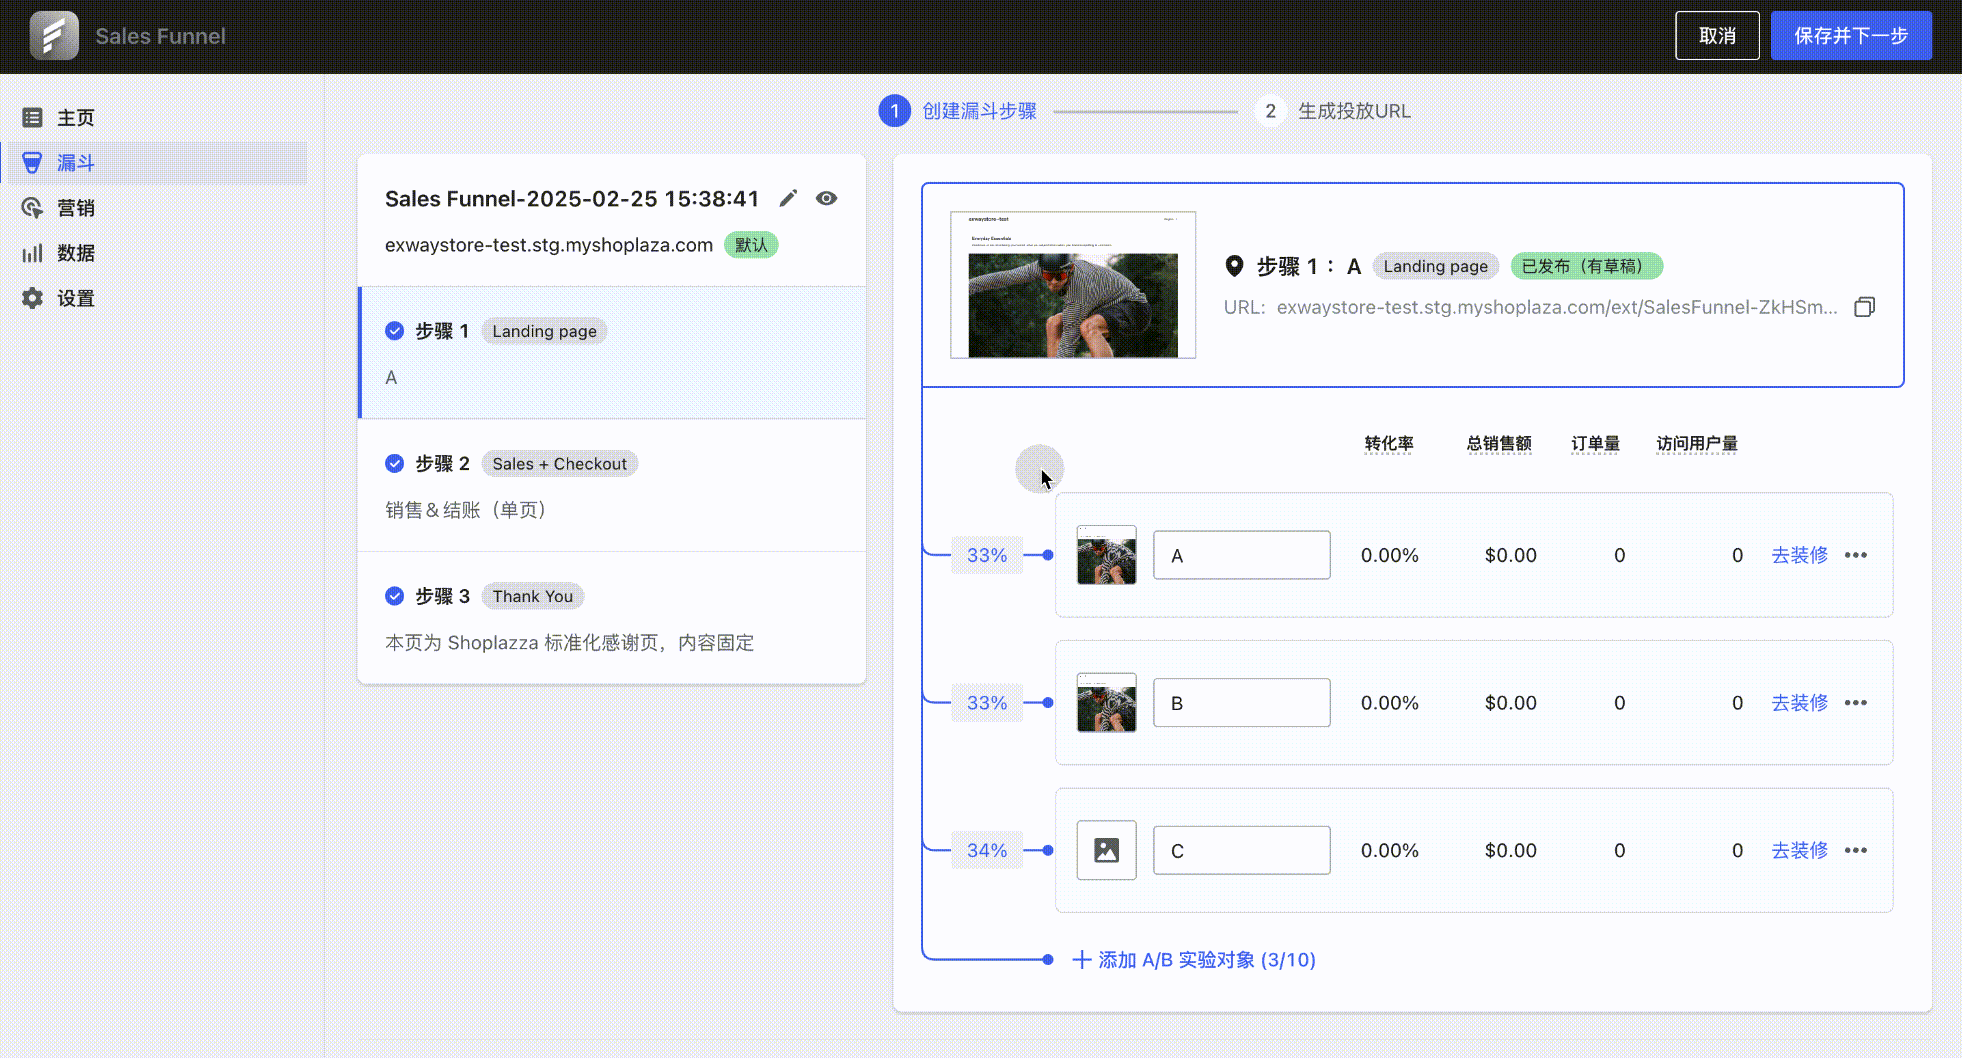Screen dimensions: 1962x1058
Task: Click the 步骤 2 check mark icon
Action: coord(394,463)
